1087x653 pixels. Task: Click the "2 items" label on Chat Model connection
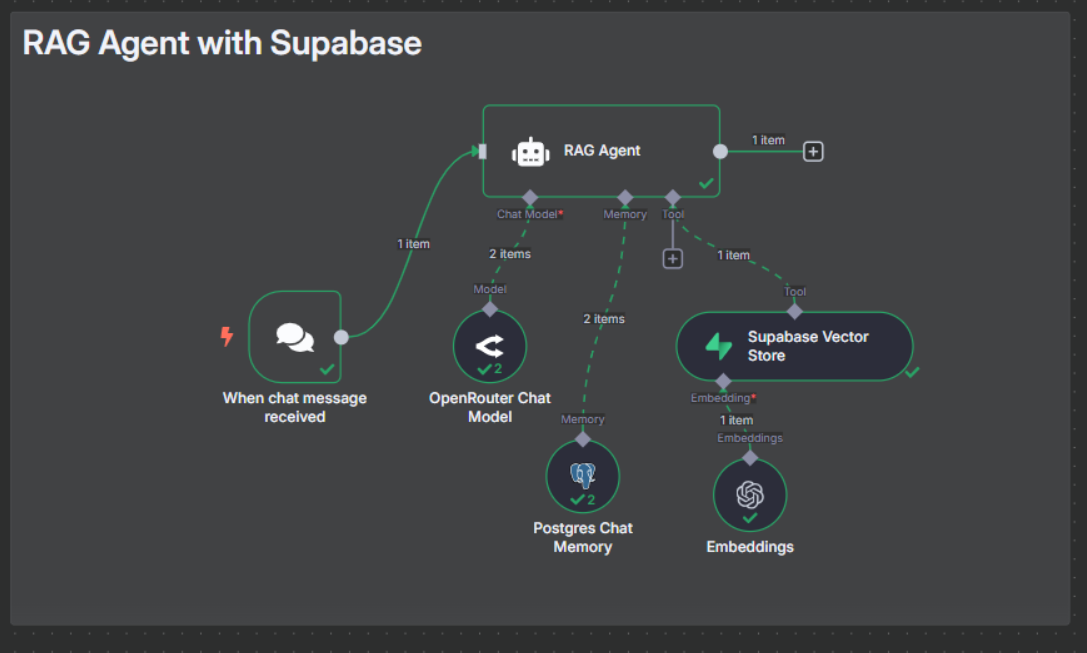(x=510, y=254)
